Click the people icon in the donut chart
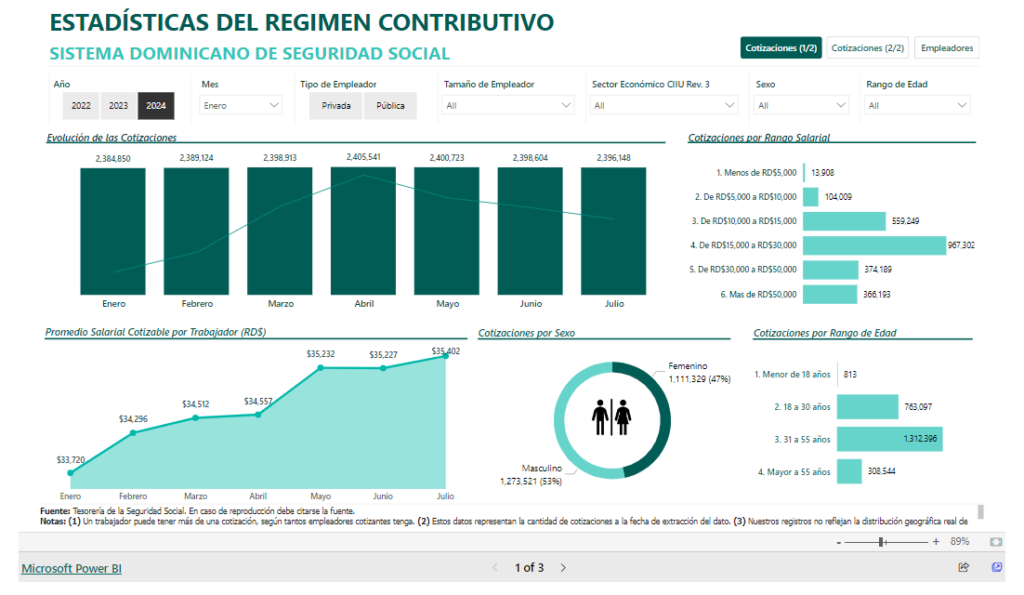The height and width of the screenshot is (595, 1024). 611,419
